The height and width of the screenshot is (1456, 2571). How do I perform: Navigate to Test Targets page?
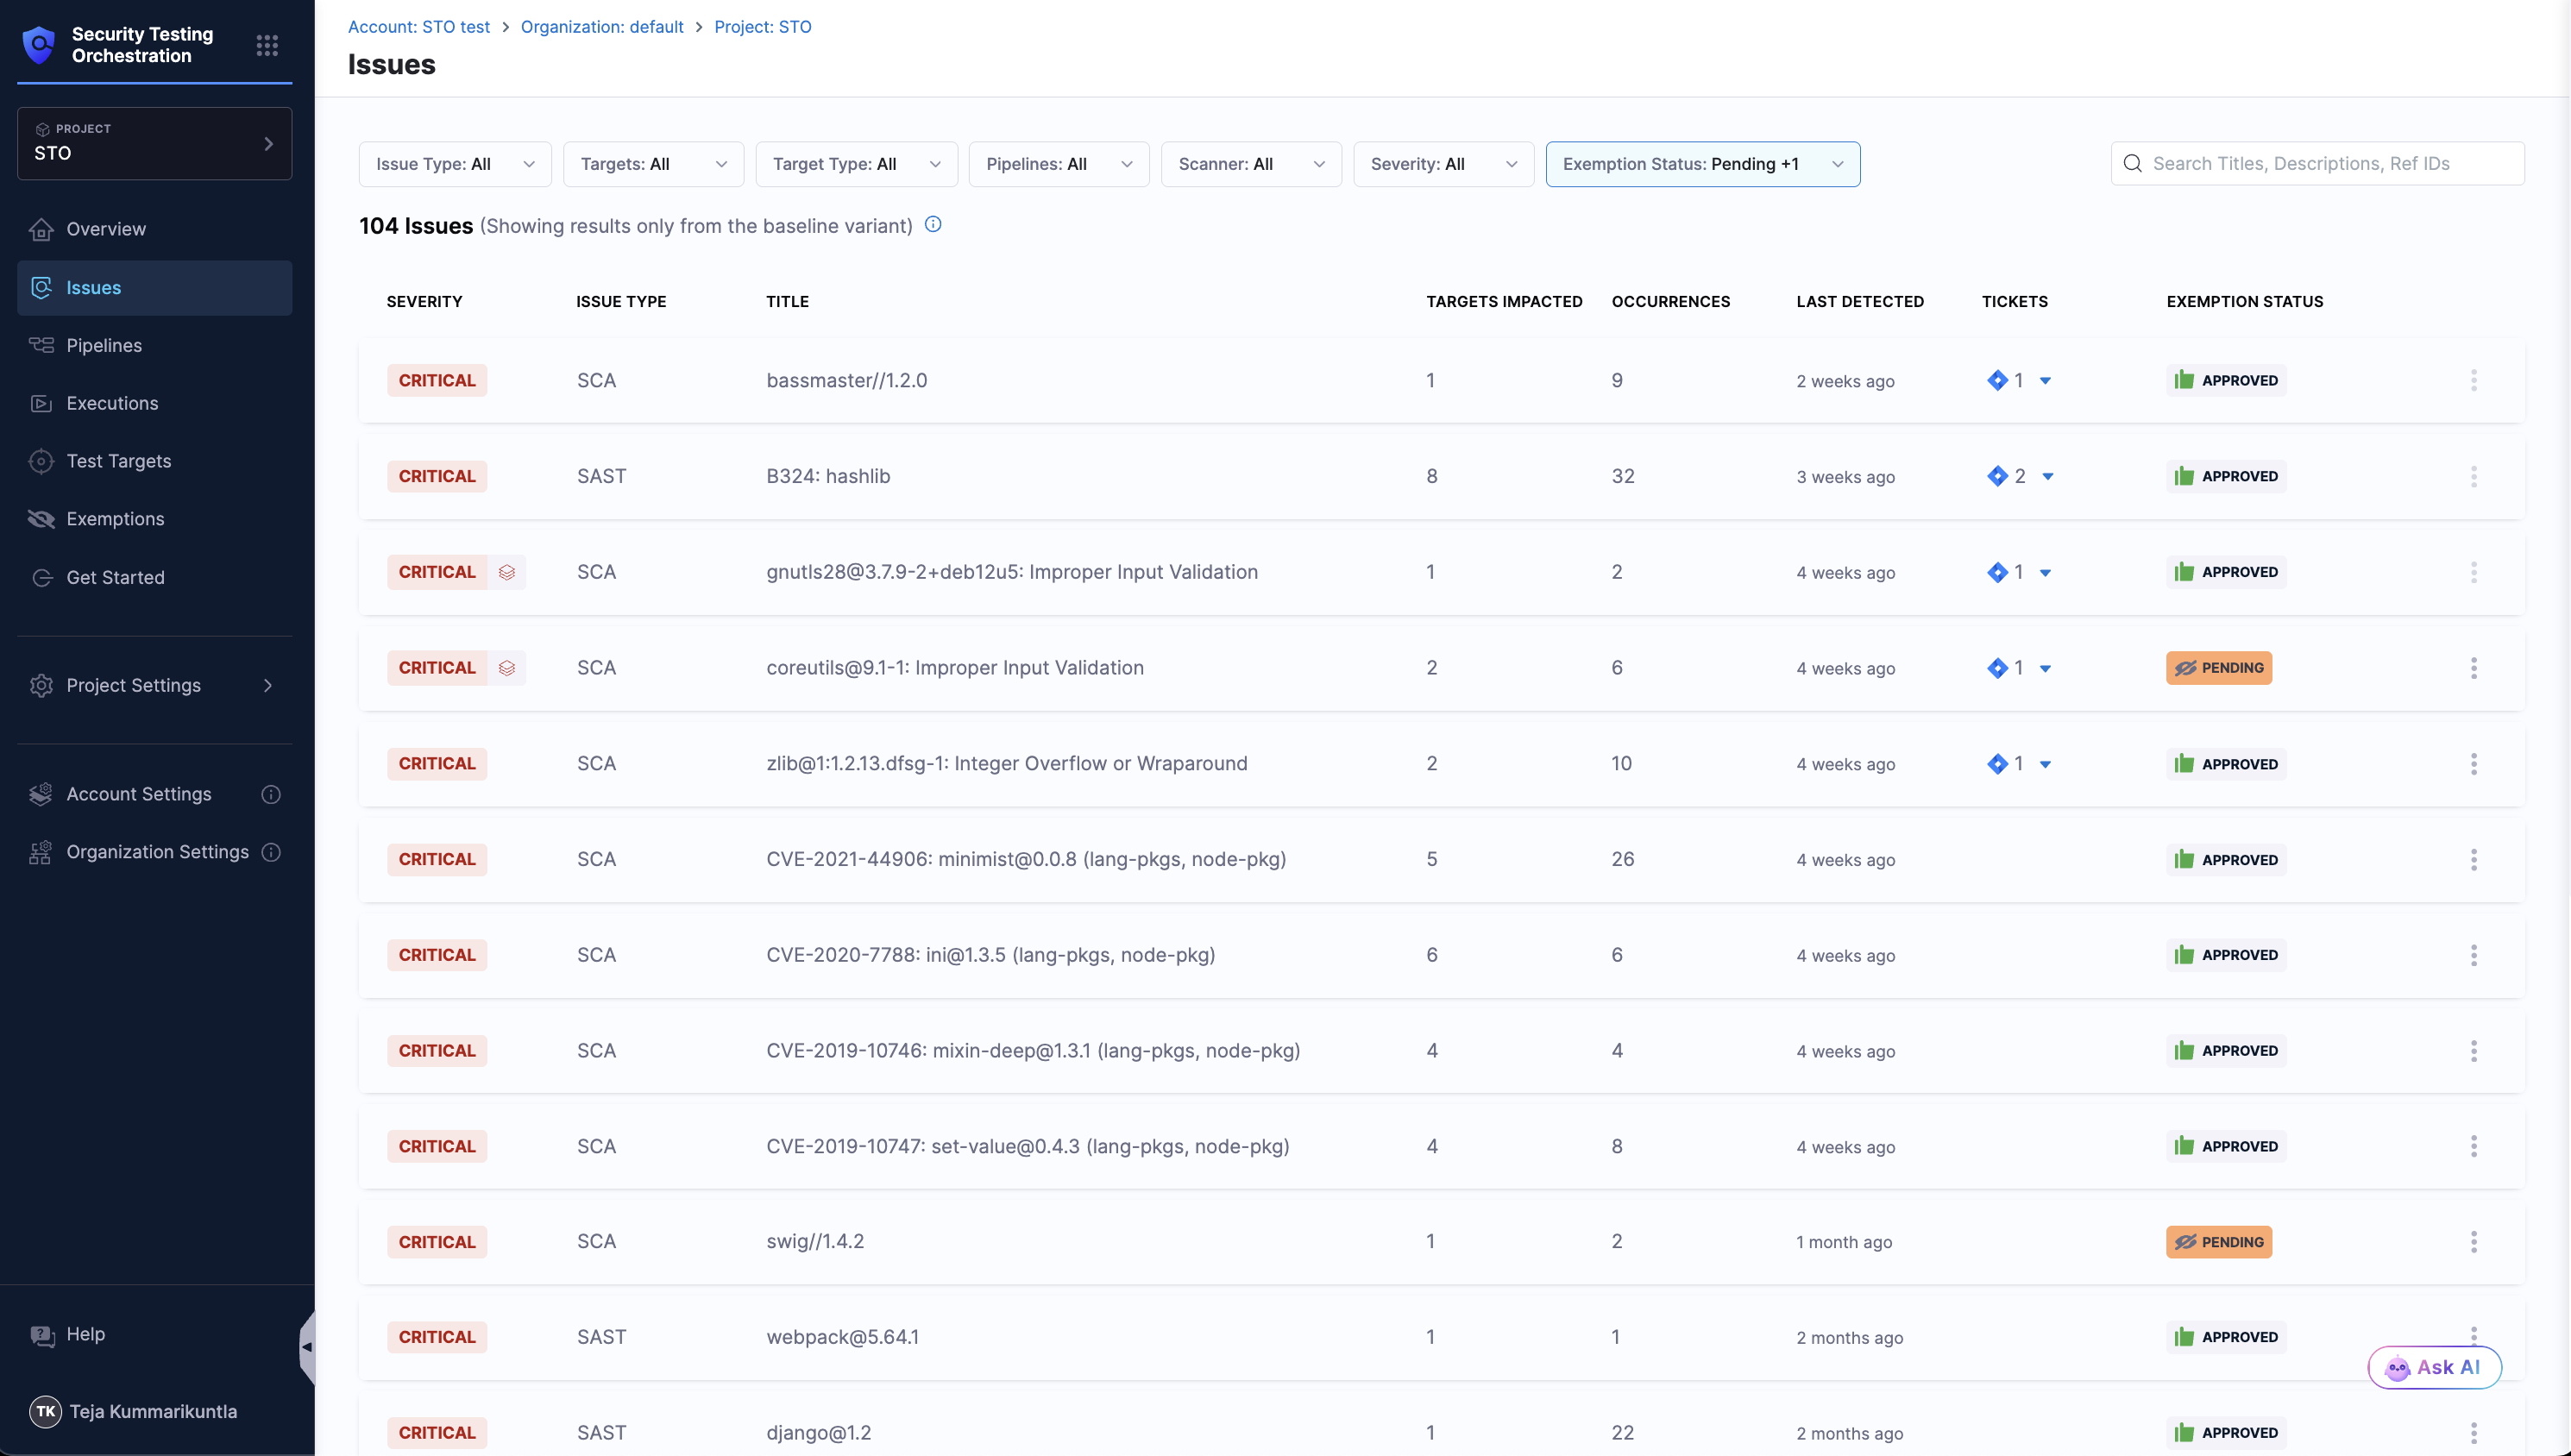point(118,461)
